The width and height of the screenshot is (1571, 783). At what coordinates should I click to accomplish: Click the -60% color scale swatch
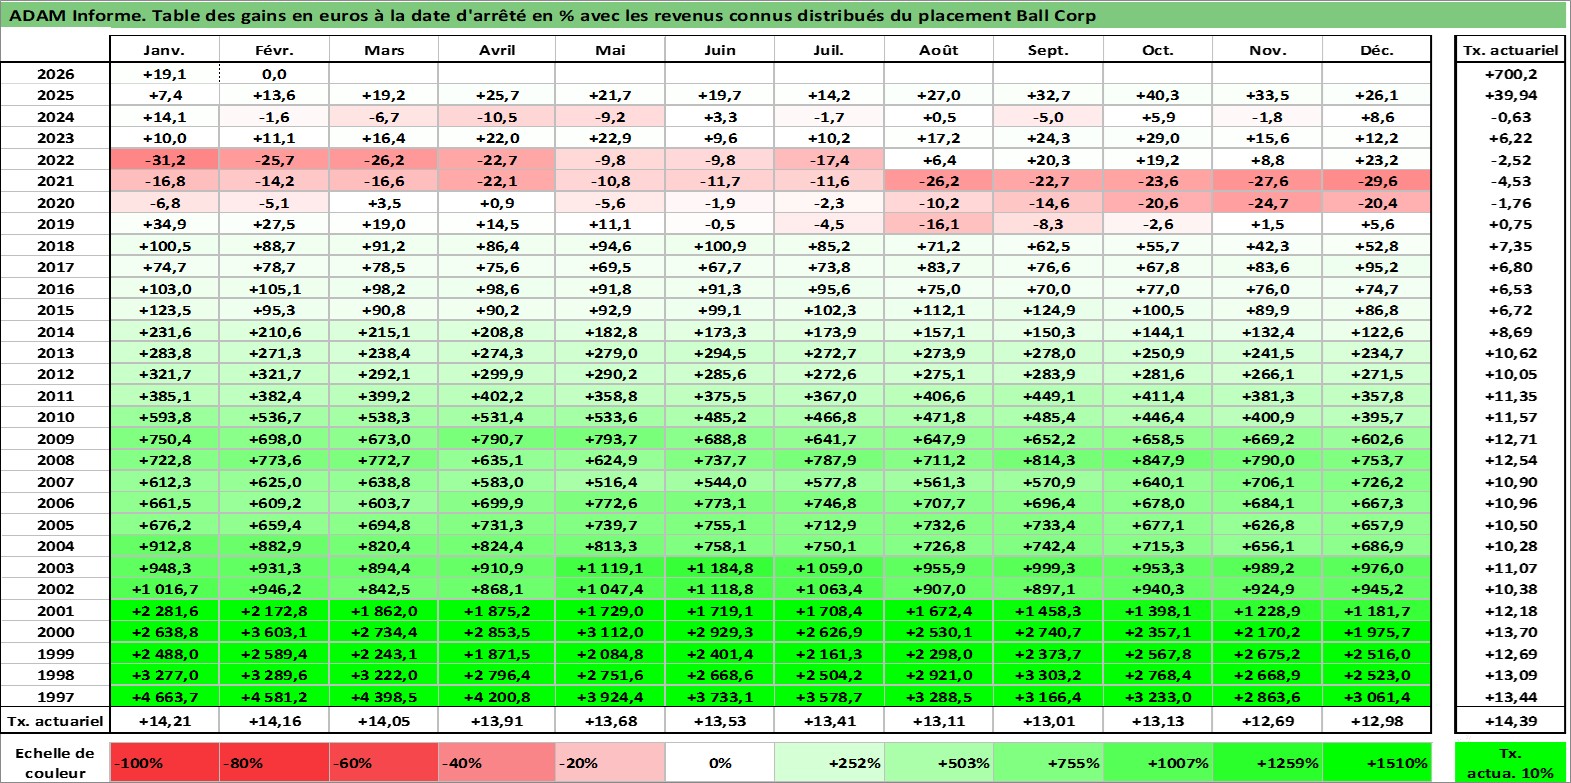click(x=384, y=762)
